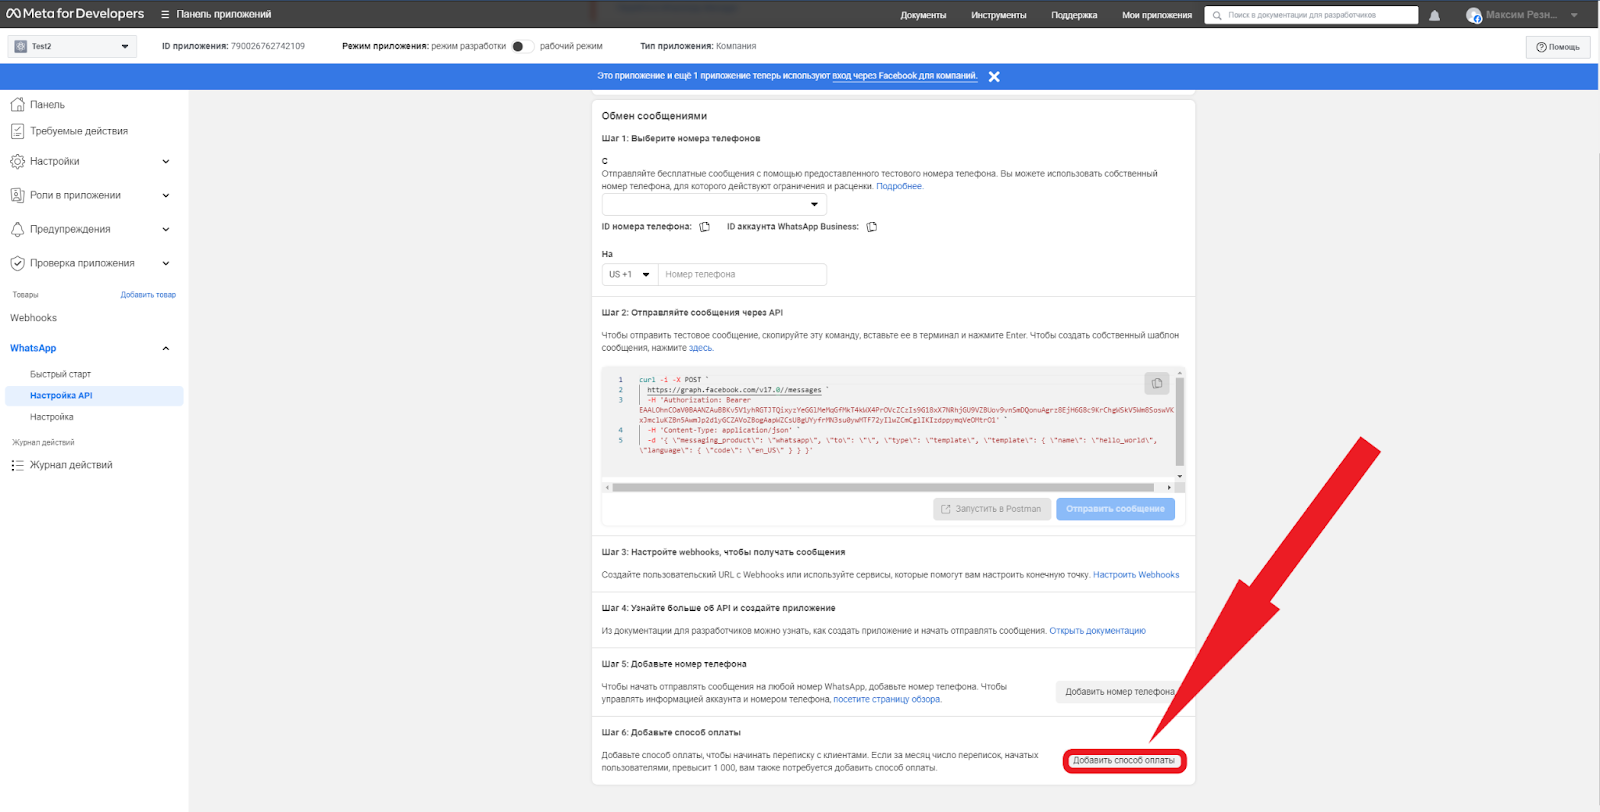This screenshot has width=1600, height=812.
Task: Click the Добавить номер телефона button
Action: (x=1120, y=692)
